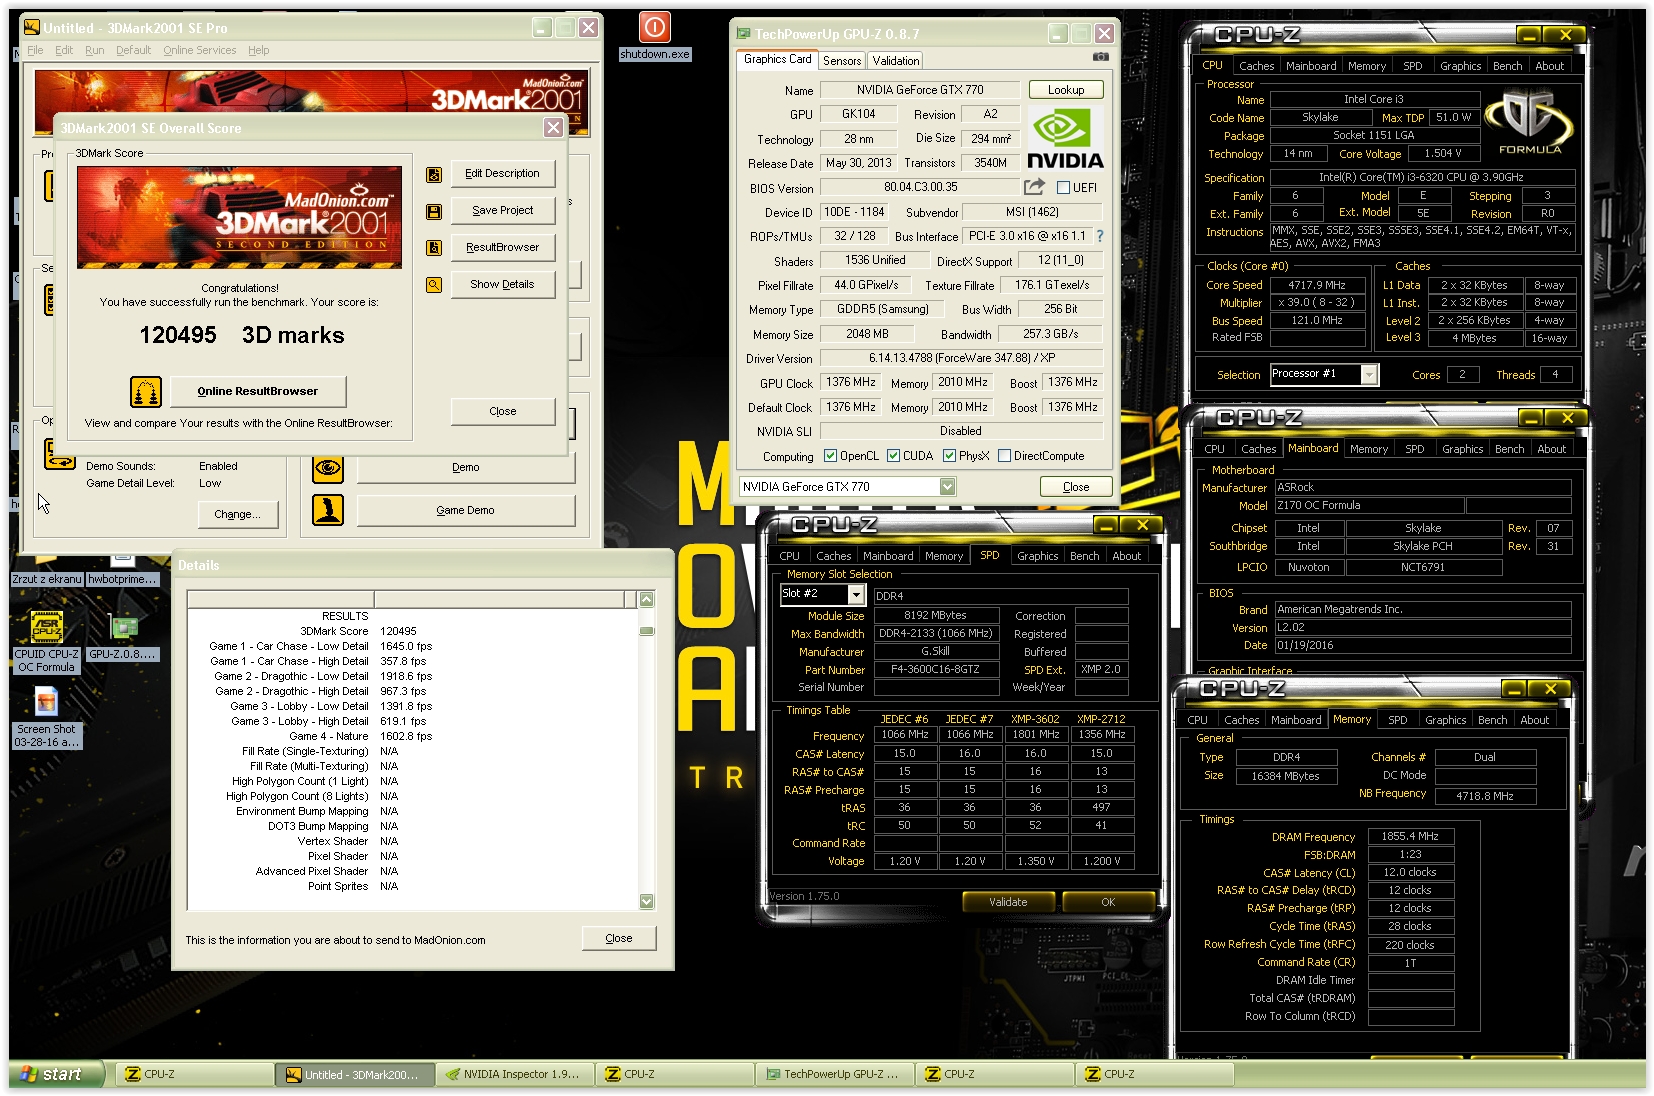Click the Demo eye icon in 3DMark
Image resolution: width=1654 pixels, height=1096 pixels.
328,468
